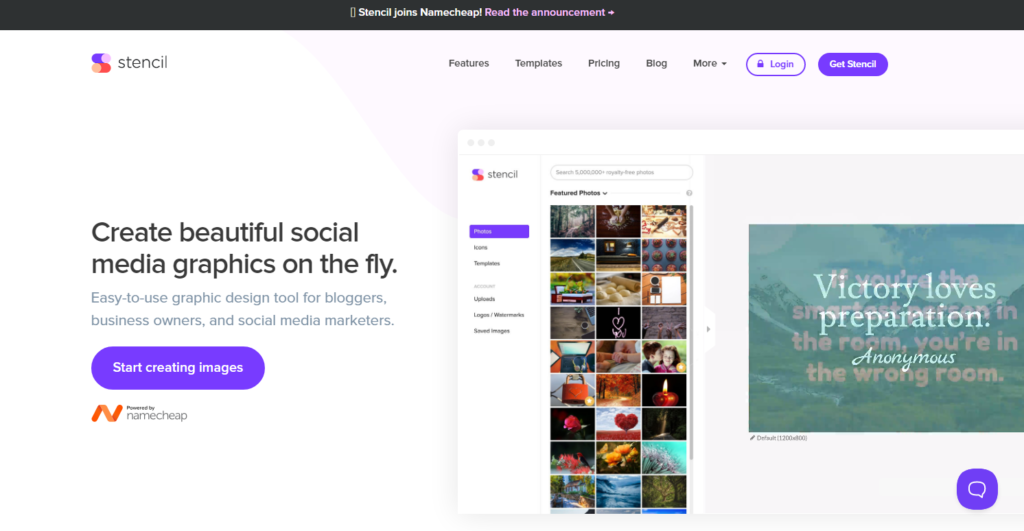This screenshot has height=531, width=1024.
Task: Collapse the photo panel using the arrow handle
Action: (708, 329)
